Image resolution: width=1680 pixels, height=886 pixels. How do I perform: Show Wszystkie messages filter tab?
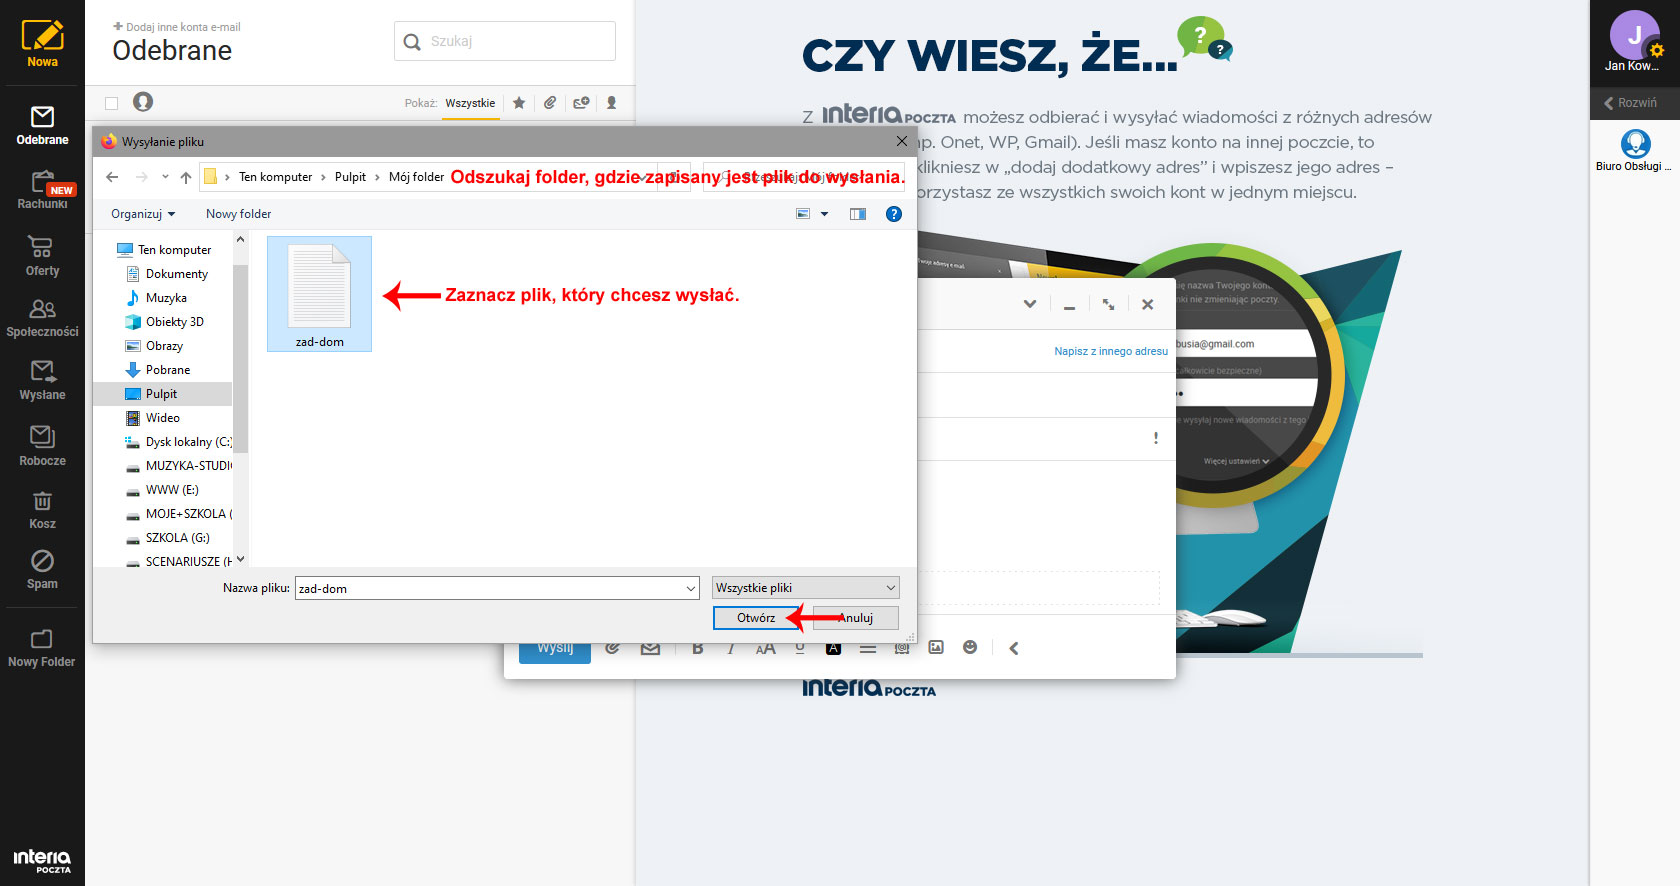pyautogui.click(x=470, y=103)
